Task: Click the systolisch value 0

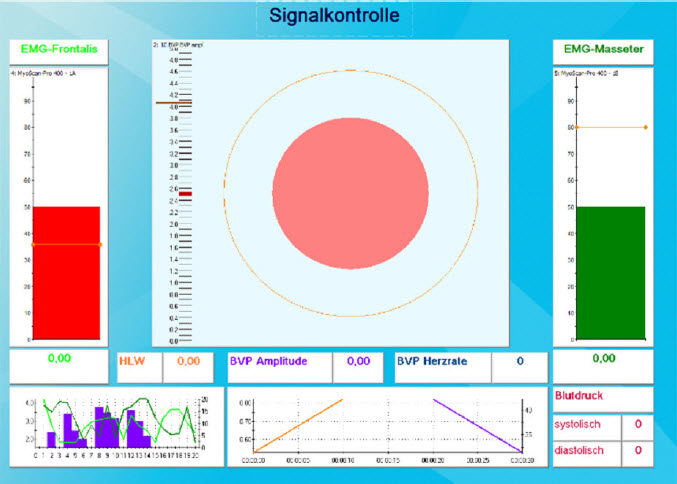Action: point(638,424)
